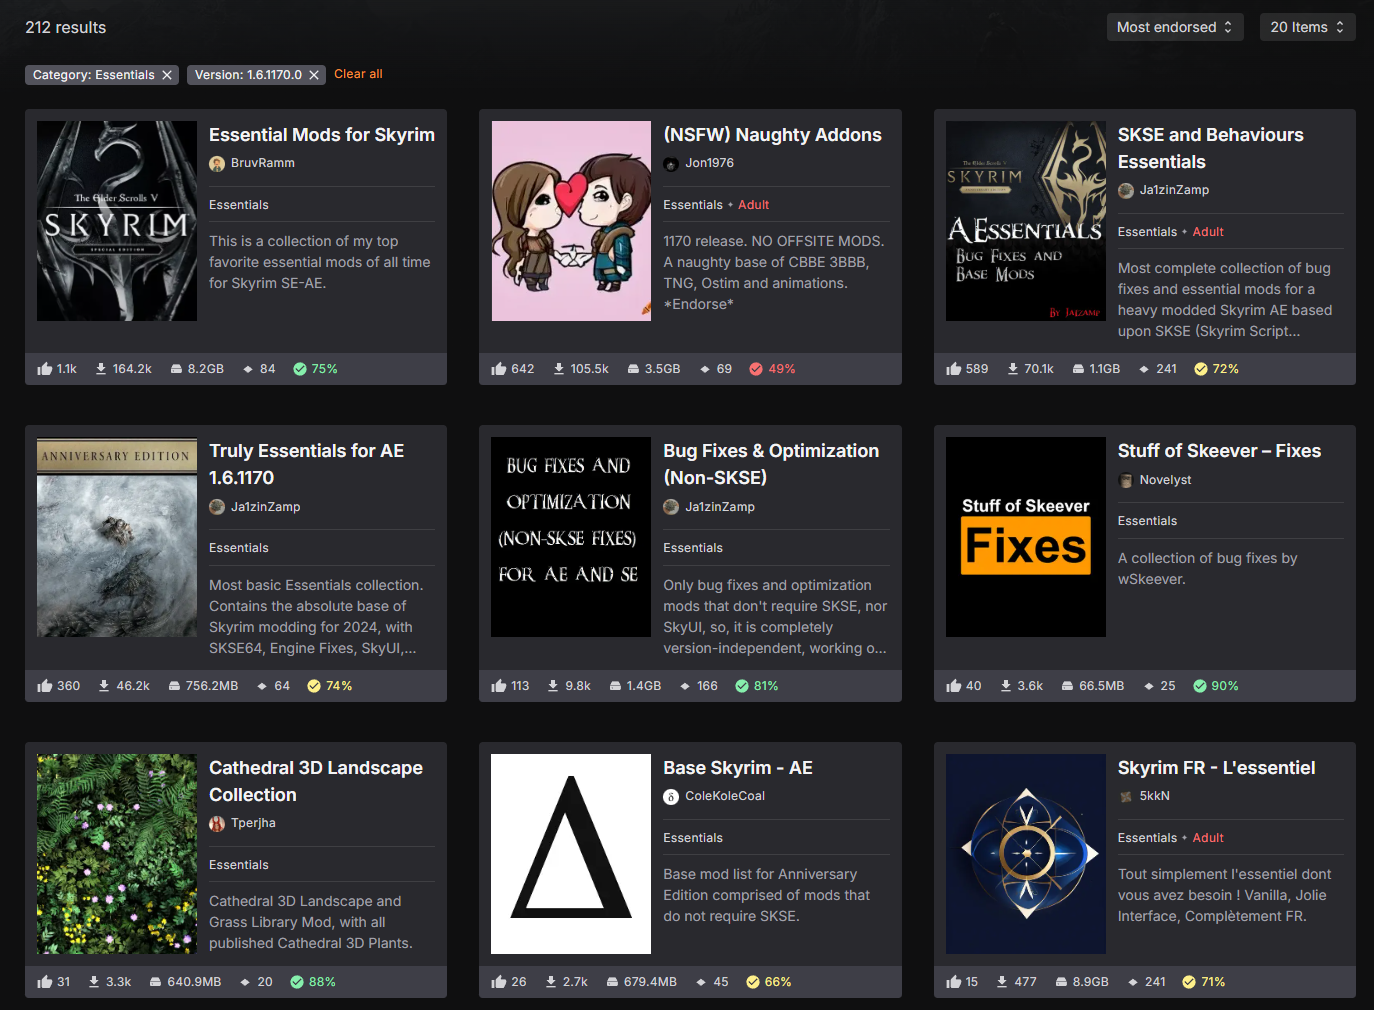The height and width of the screenshot is (1010, 1374).
Task: Click the Skyrim logo thumbnail of Essential Mods
Action: coord(117,221)
